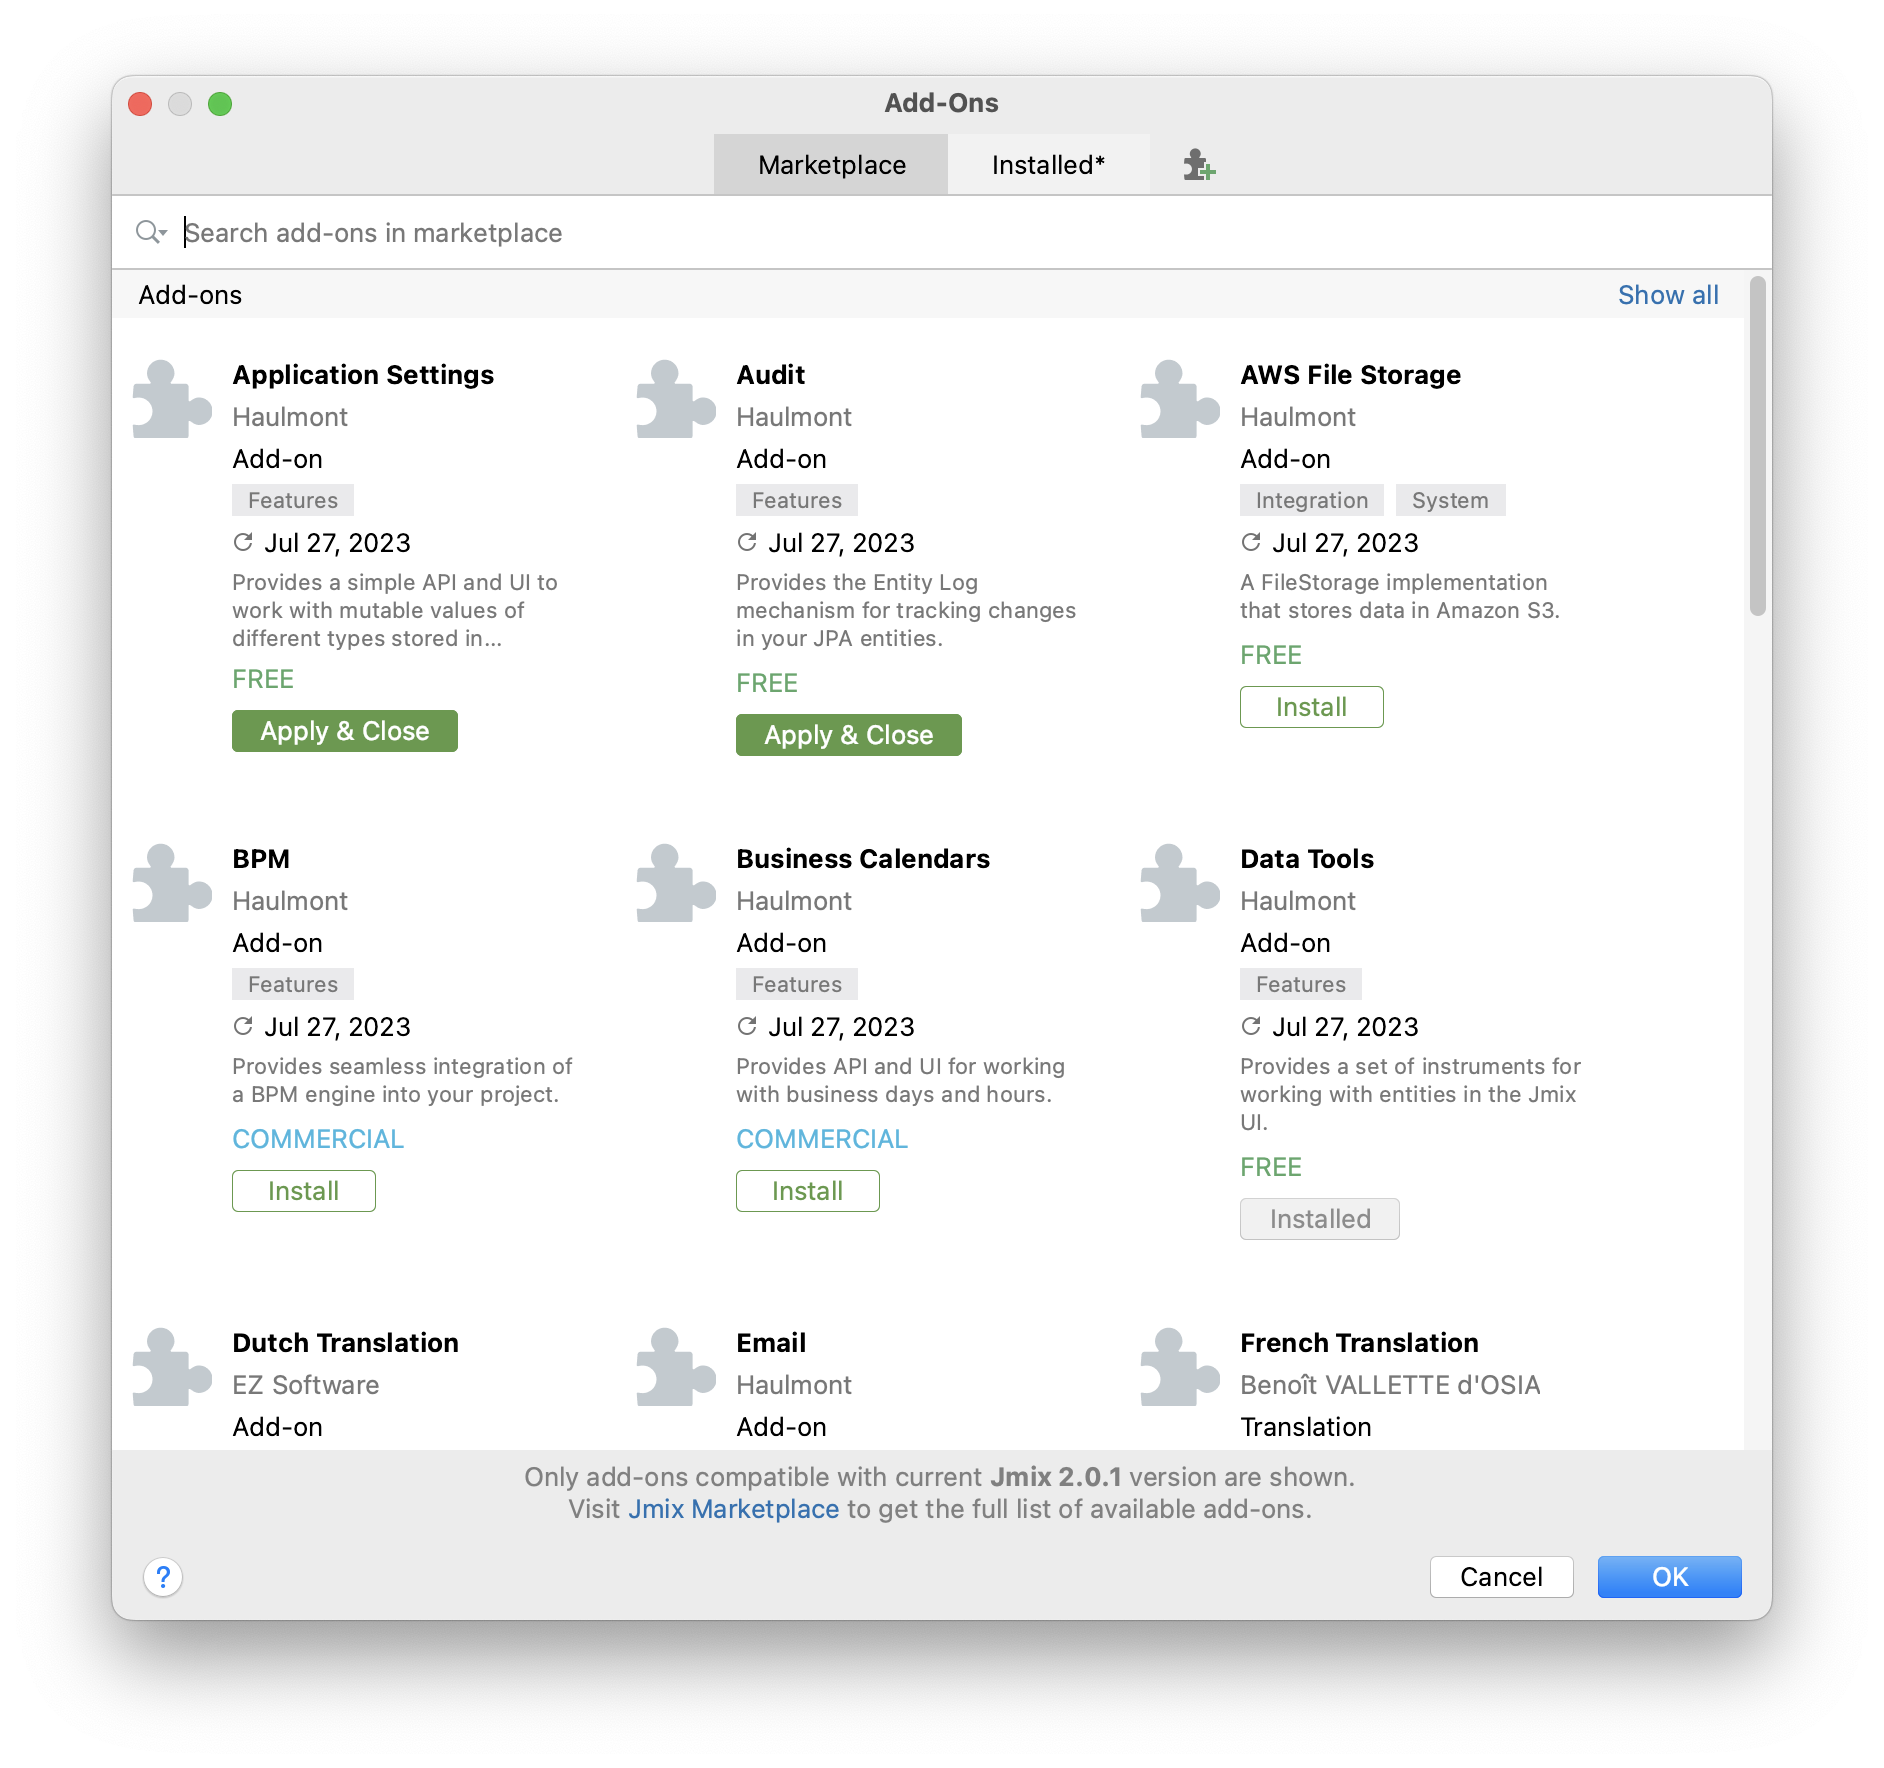Install the Business Calendars add-on
The image size is (1884, 1768).
808,1191
